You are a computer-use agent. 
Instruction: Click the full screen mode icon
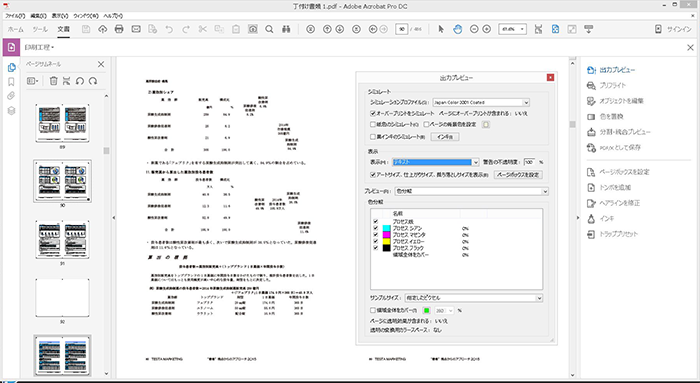572,29
